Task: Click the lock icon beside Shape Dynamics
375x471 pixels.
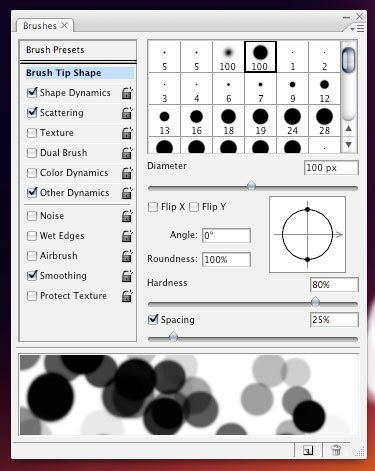Action: [127, 93]
